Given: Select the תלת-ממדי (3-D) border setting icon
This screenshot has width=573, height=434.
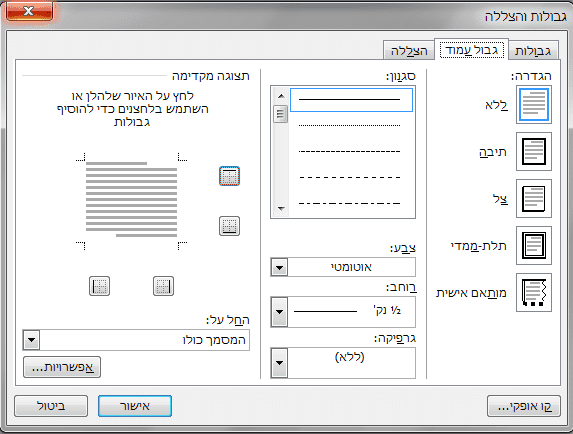Looking at the screenshot, I should [x=534, y=245].
